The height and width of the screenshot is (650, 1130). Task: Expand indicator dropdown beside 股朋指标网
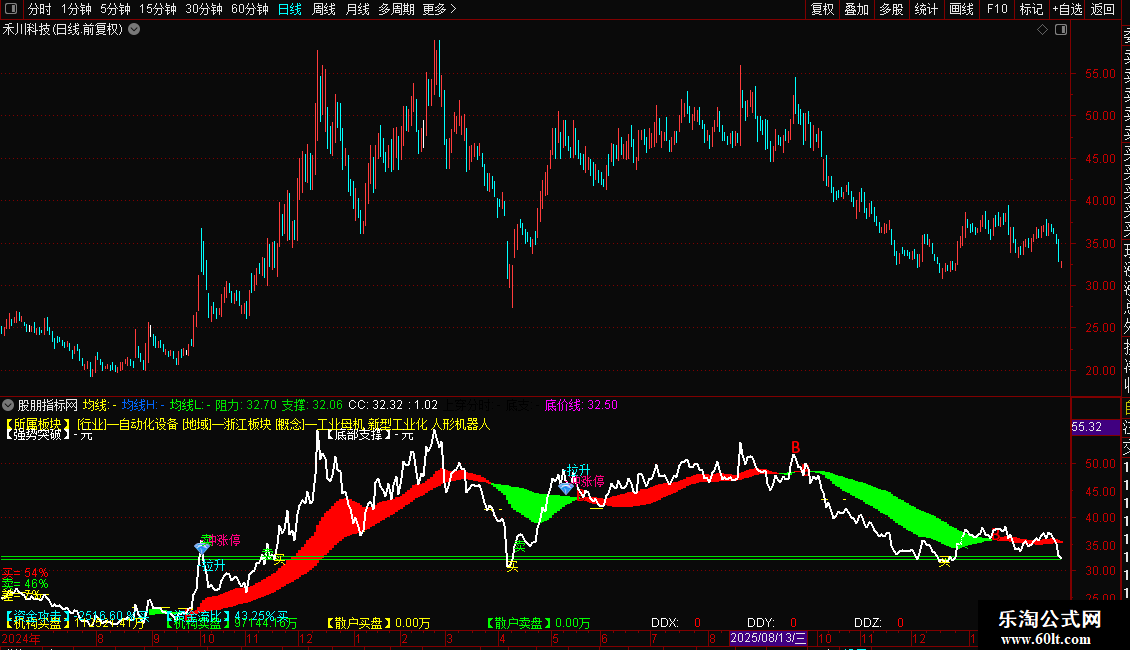[x=8, y=405]
